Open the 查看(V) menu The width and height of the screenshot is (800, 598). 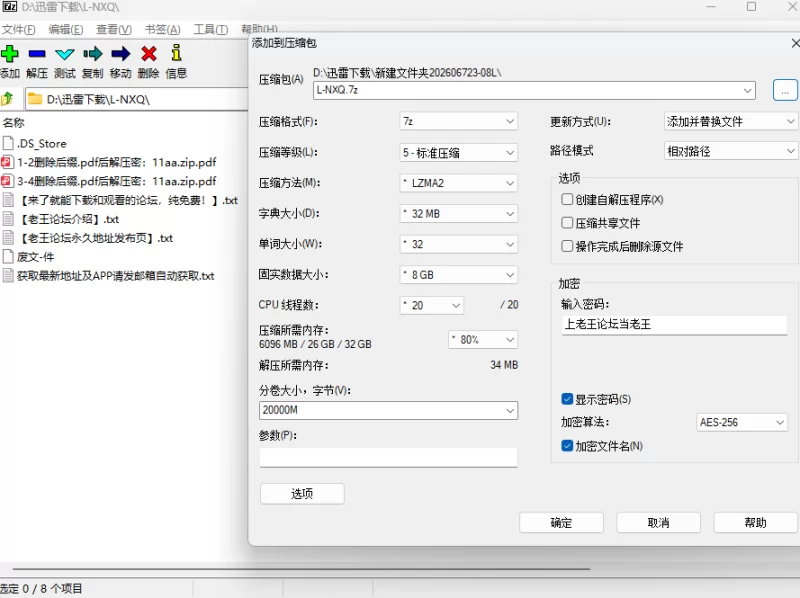click(114, 30)
